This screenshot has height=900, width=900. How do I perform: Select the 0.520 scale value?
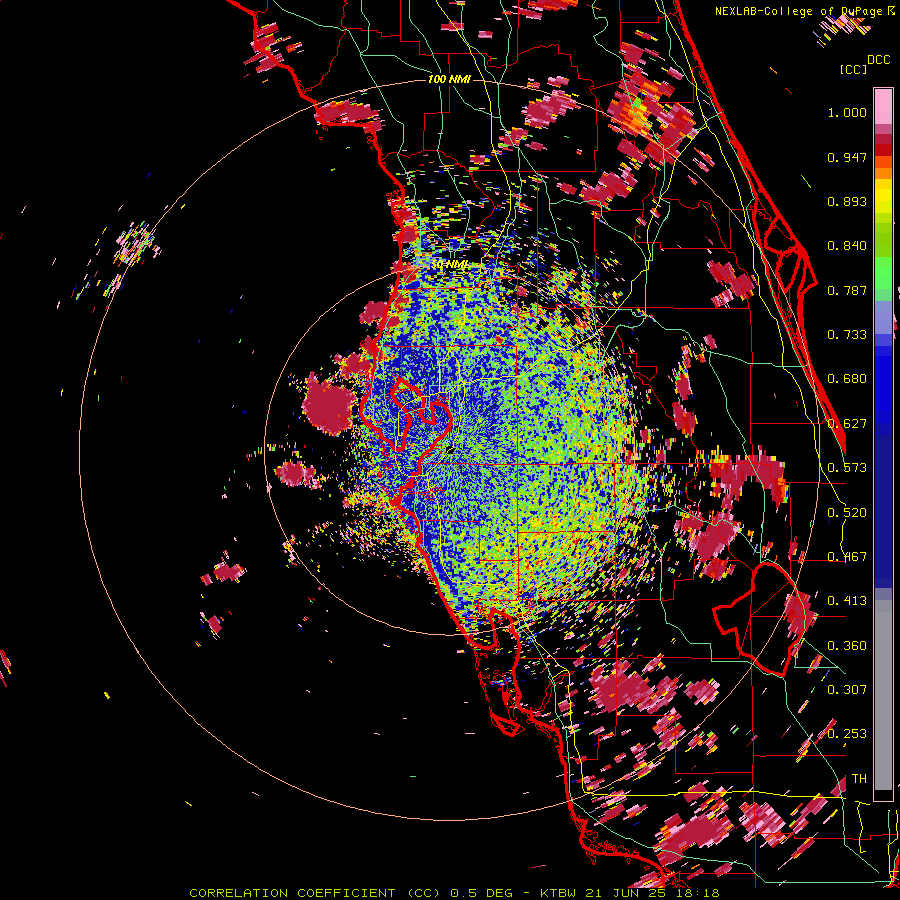(847, 513)
